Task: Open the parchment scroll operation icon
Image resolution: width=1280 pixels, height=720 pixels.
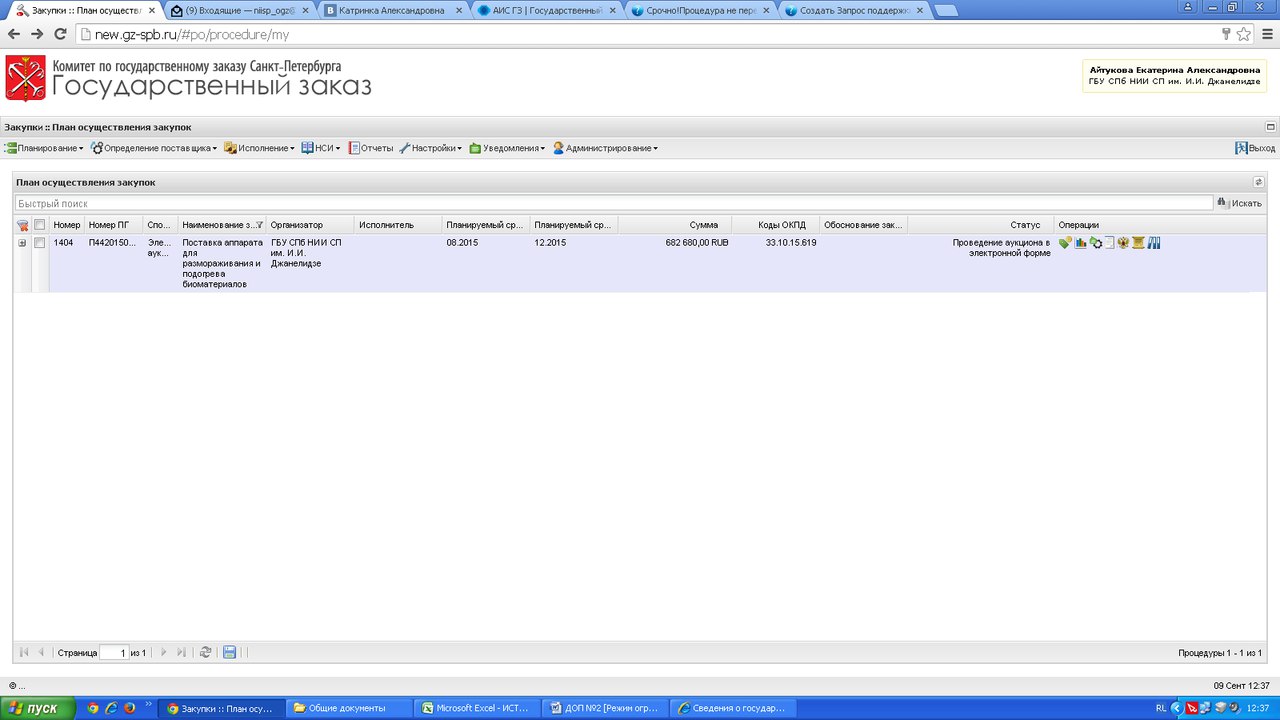Action: pos(1138,243)
